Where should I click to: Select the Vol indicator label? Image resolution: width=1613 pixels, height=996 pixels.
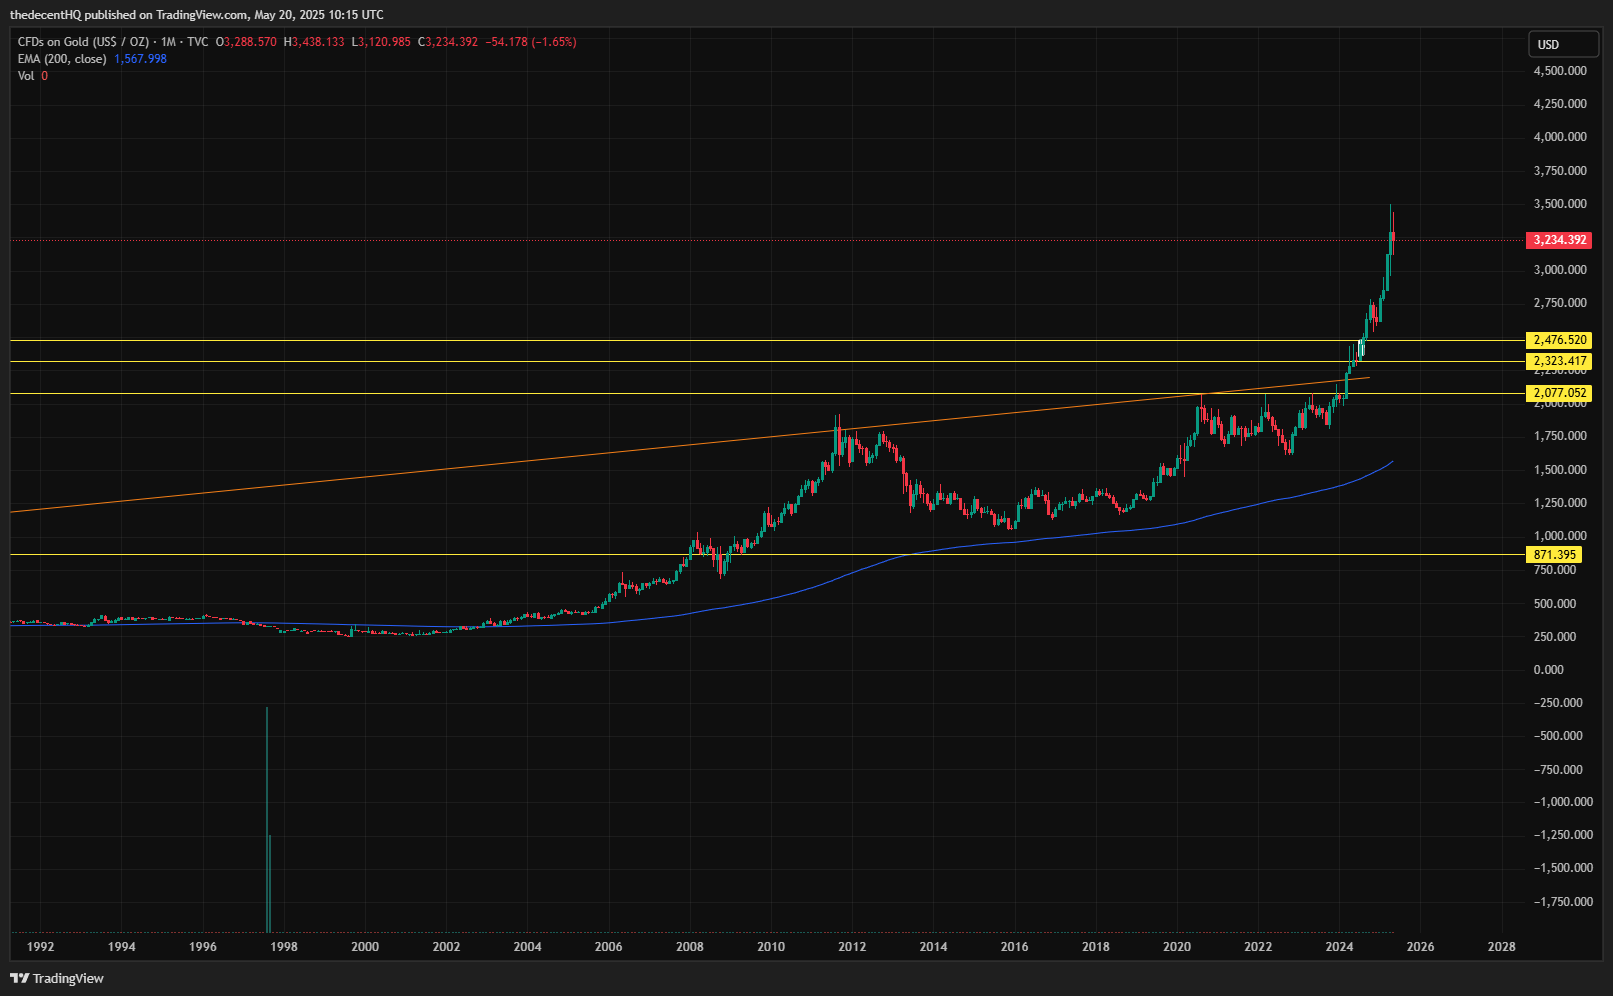(x=26, y=76)
